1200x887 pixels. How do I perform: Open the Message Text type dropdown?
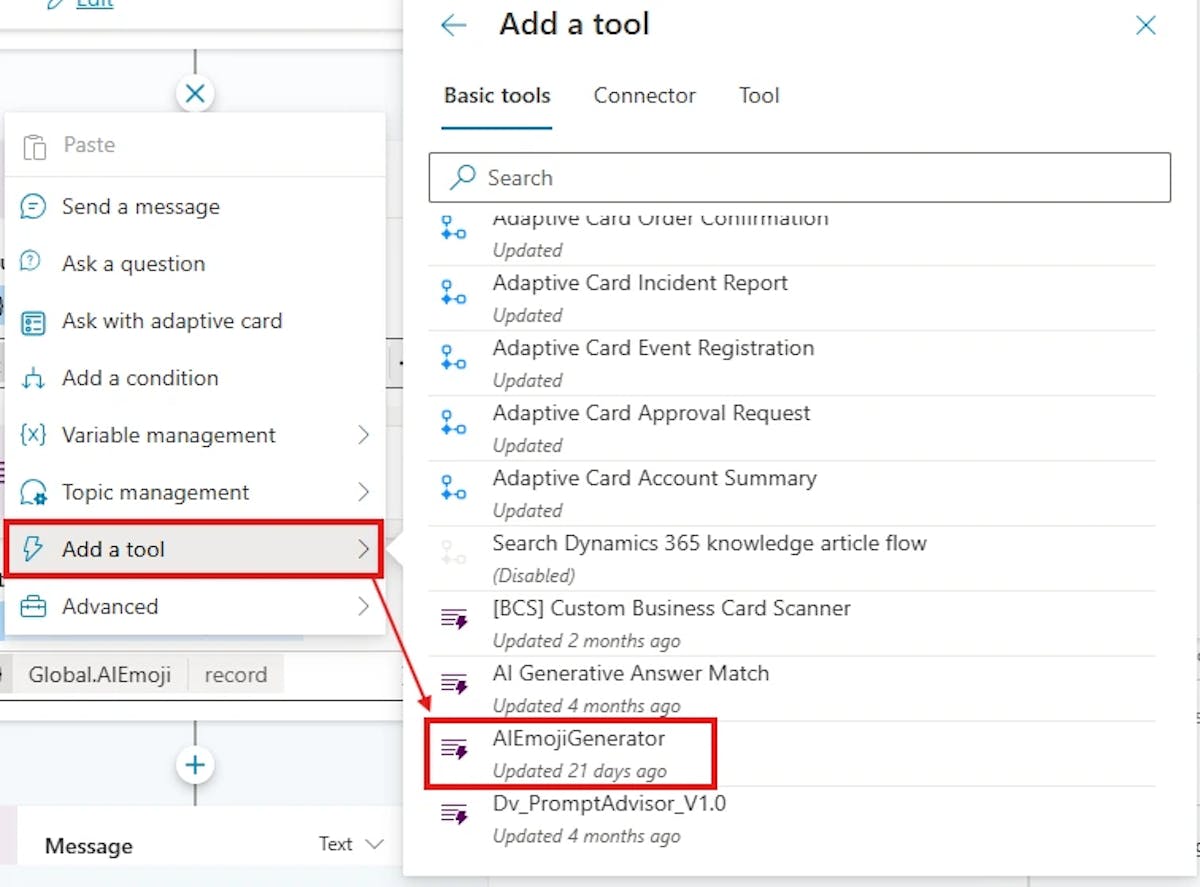[x=351, y=844]
